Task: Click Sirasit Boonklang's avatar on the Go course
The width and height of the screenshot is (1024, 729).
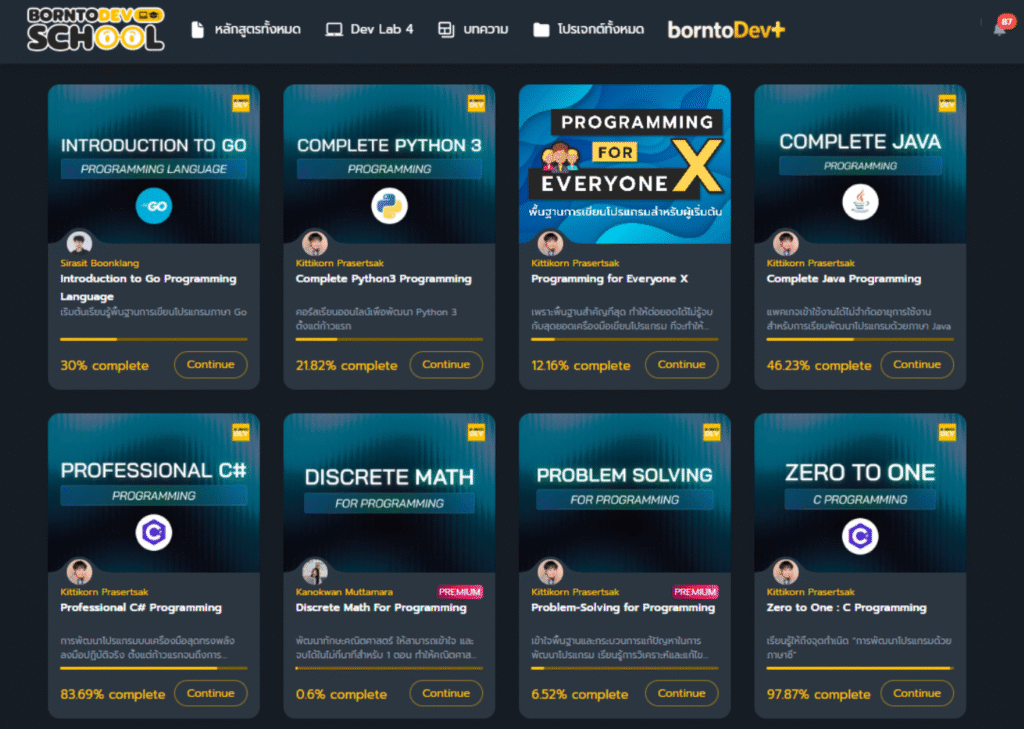Action: [x=79, y=243]
